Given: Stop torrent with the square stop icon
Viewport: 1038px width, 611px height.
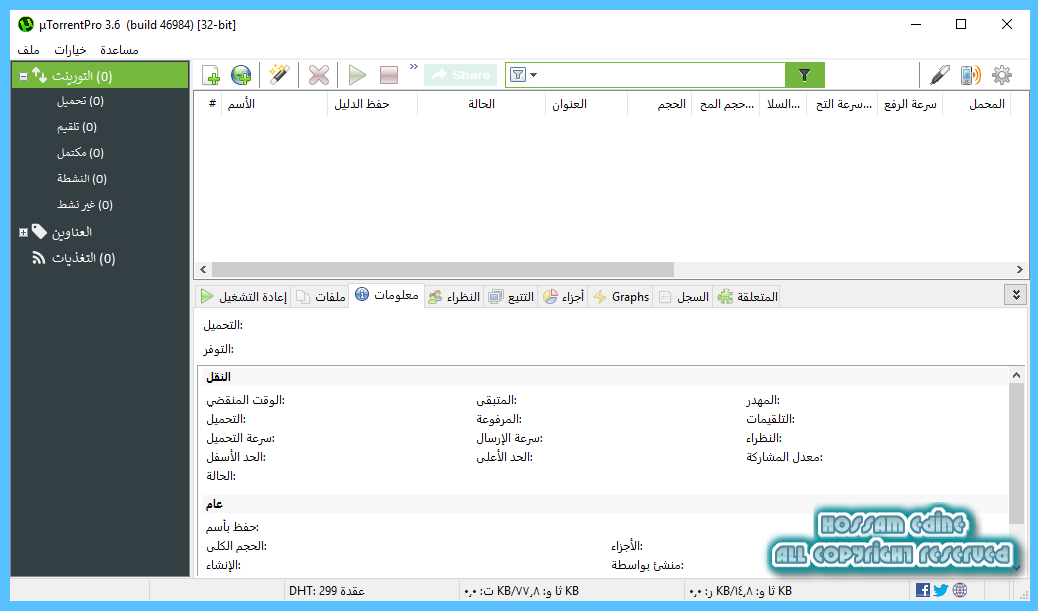Looking at the screenshot, I should (389, 75).
